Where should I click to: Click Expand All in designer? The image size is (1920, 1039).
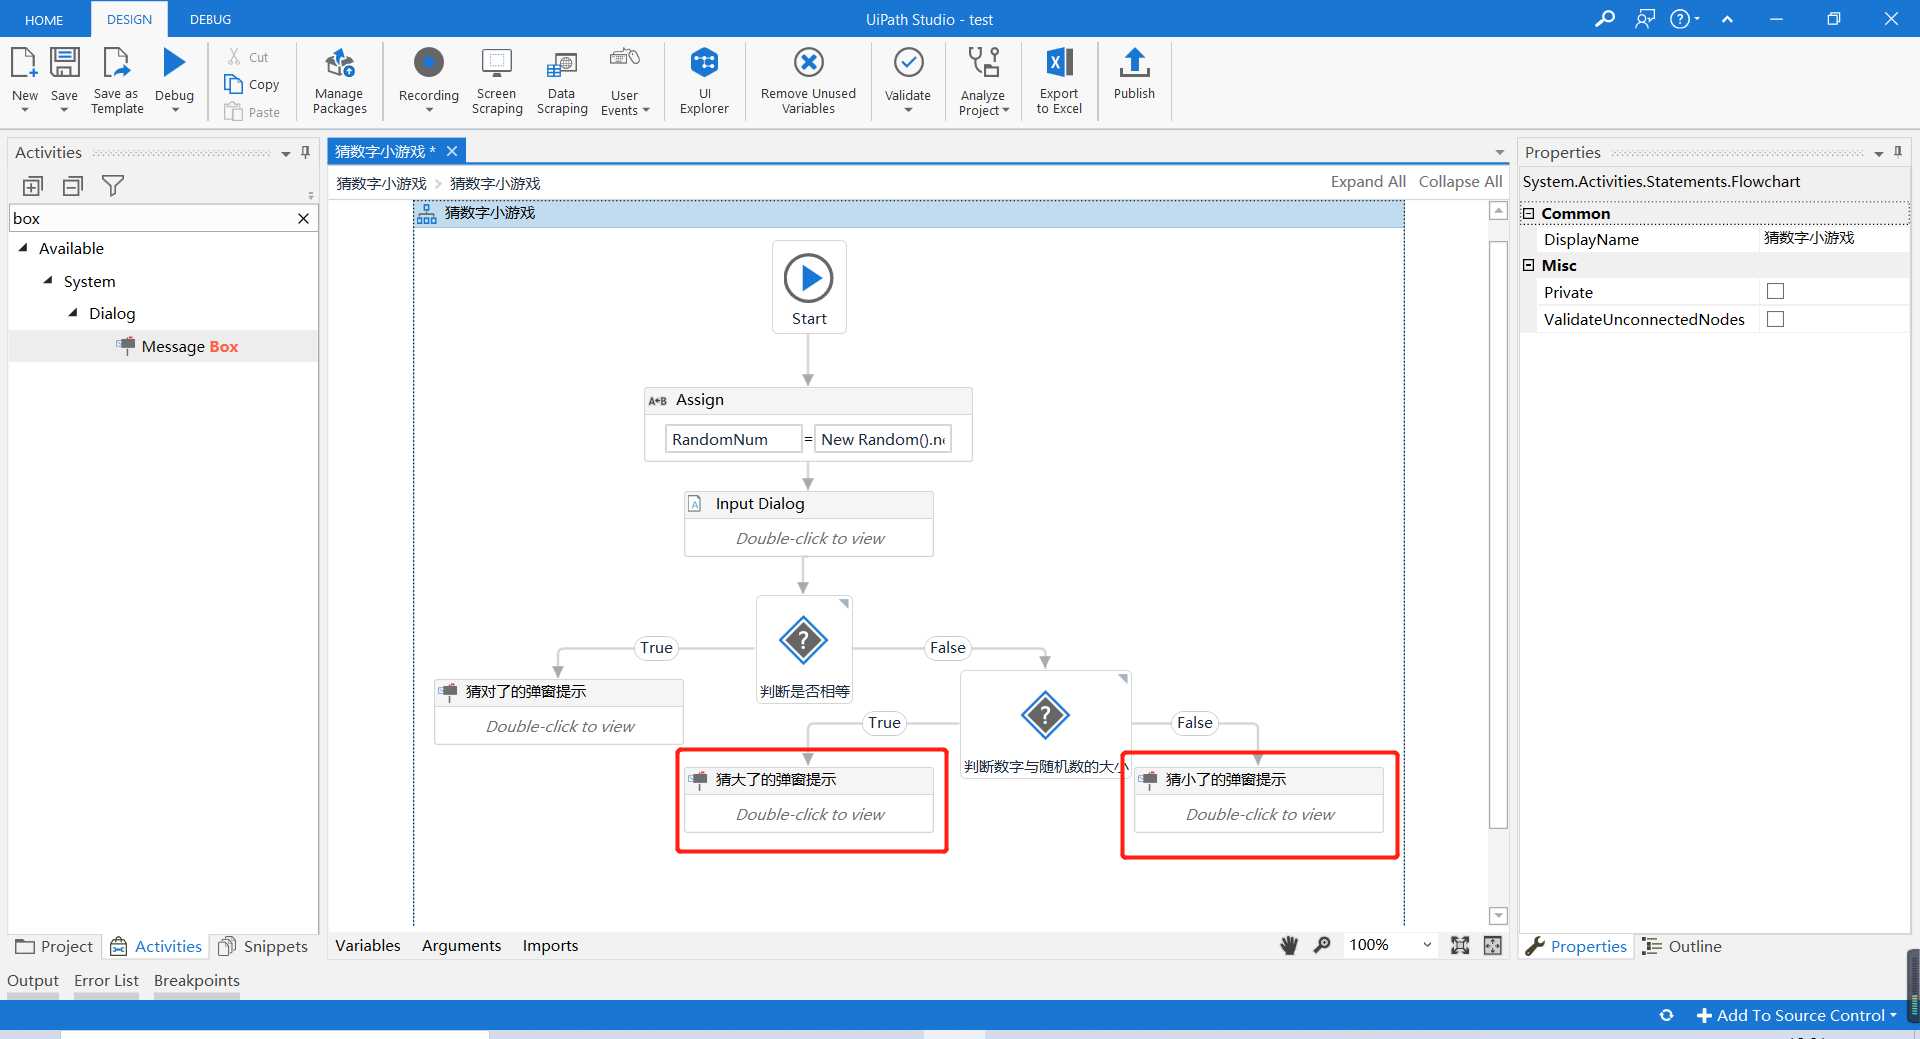[x=1368, y=182]
